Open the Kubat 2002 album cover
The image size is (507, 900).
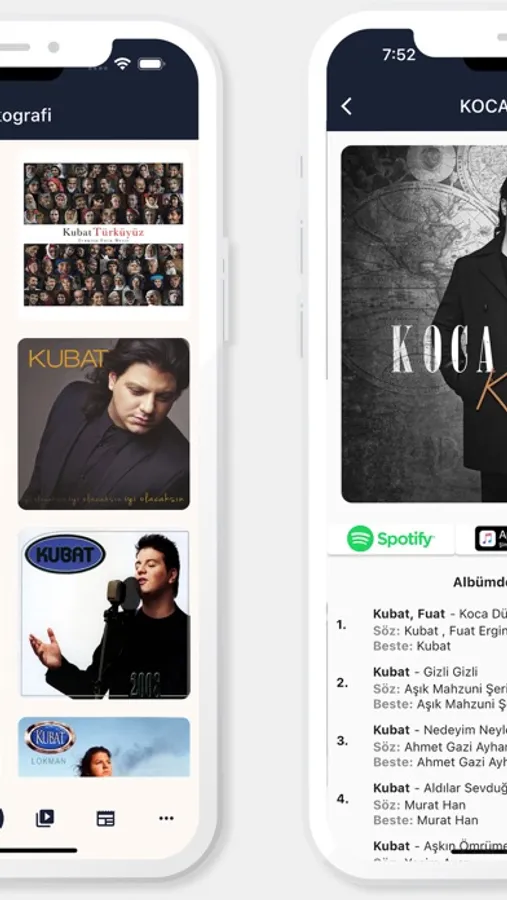[105, 614]
